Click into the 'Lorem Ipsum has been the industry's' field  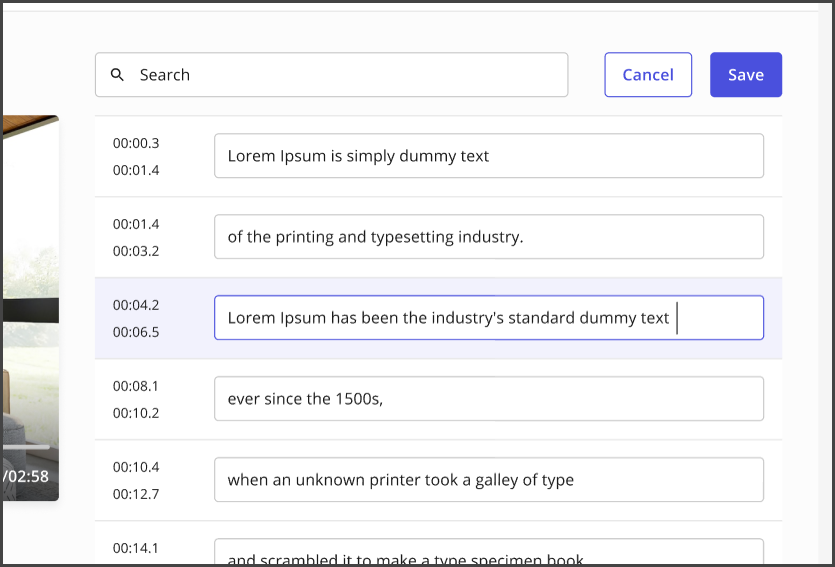489,317
